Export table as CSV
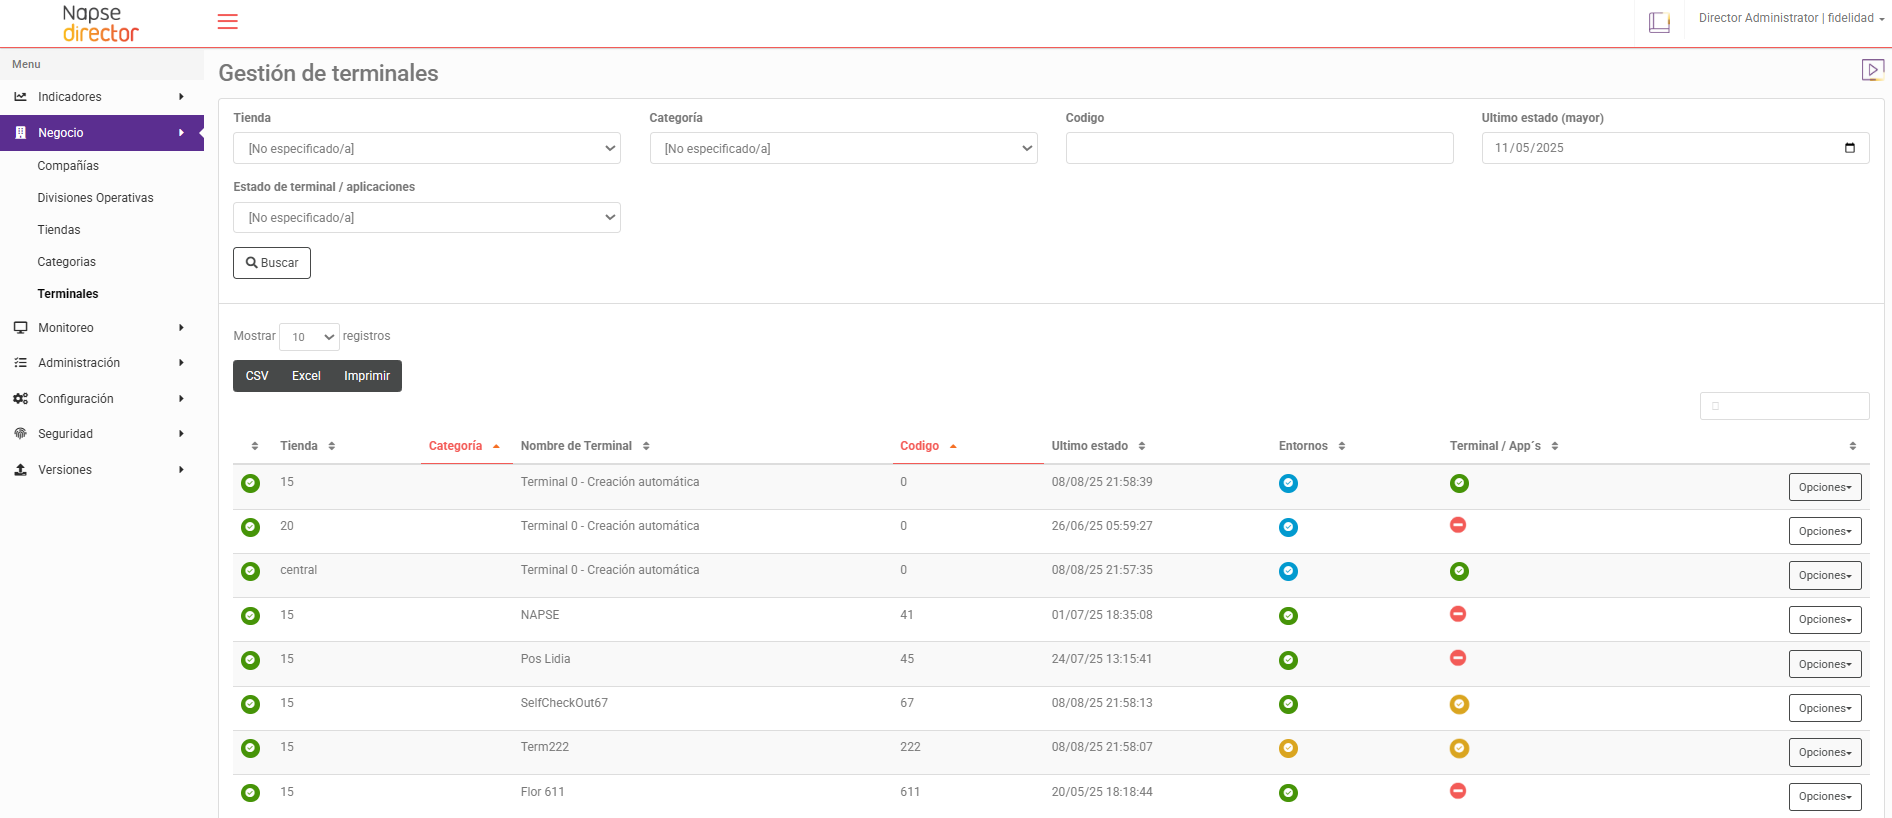Image resolution: width=1892 pixels, height=818 pixels. [257, 376]
